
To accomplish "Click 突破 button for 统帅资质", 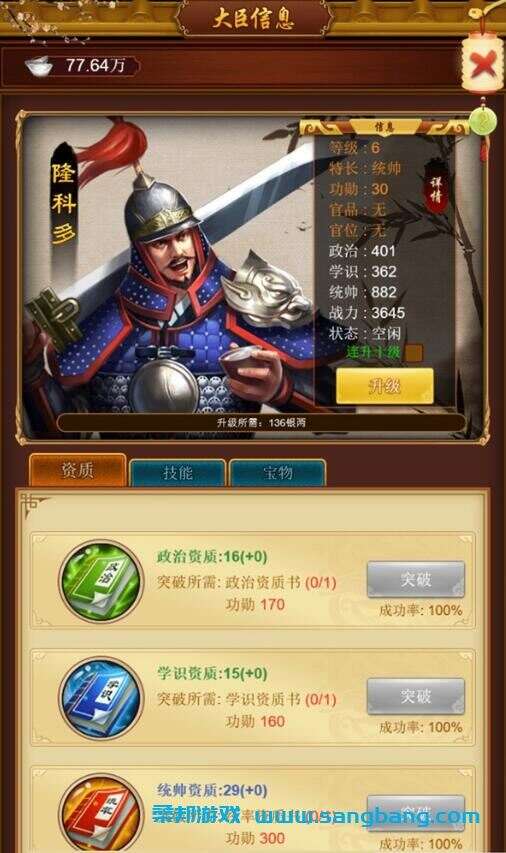I will pos(416,813).
